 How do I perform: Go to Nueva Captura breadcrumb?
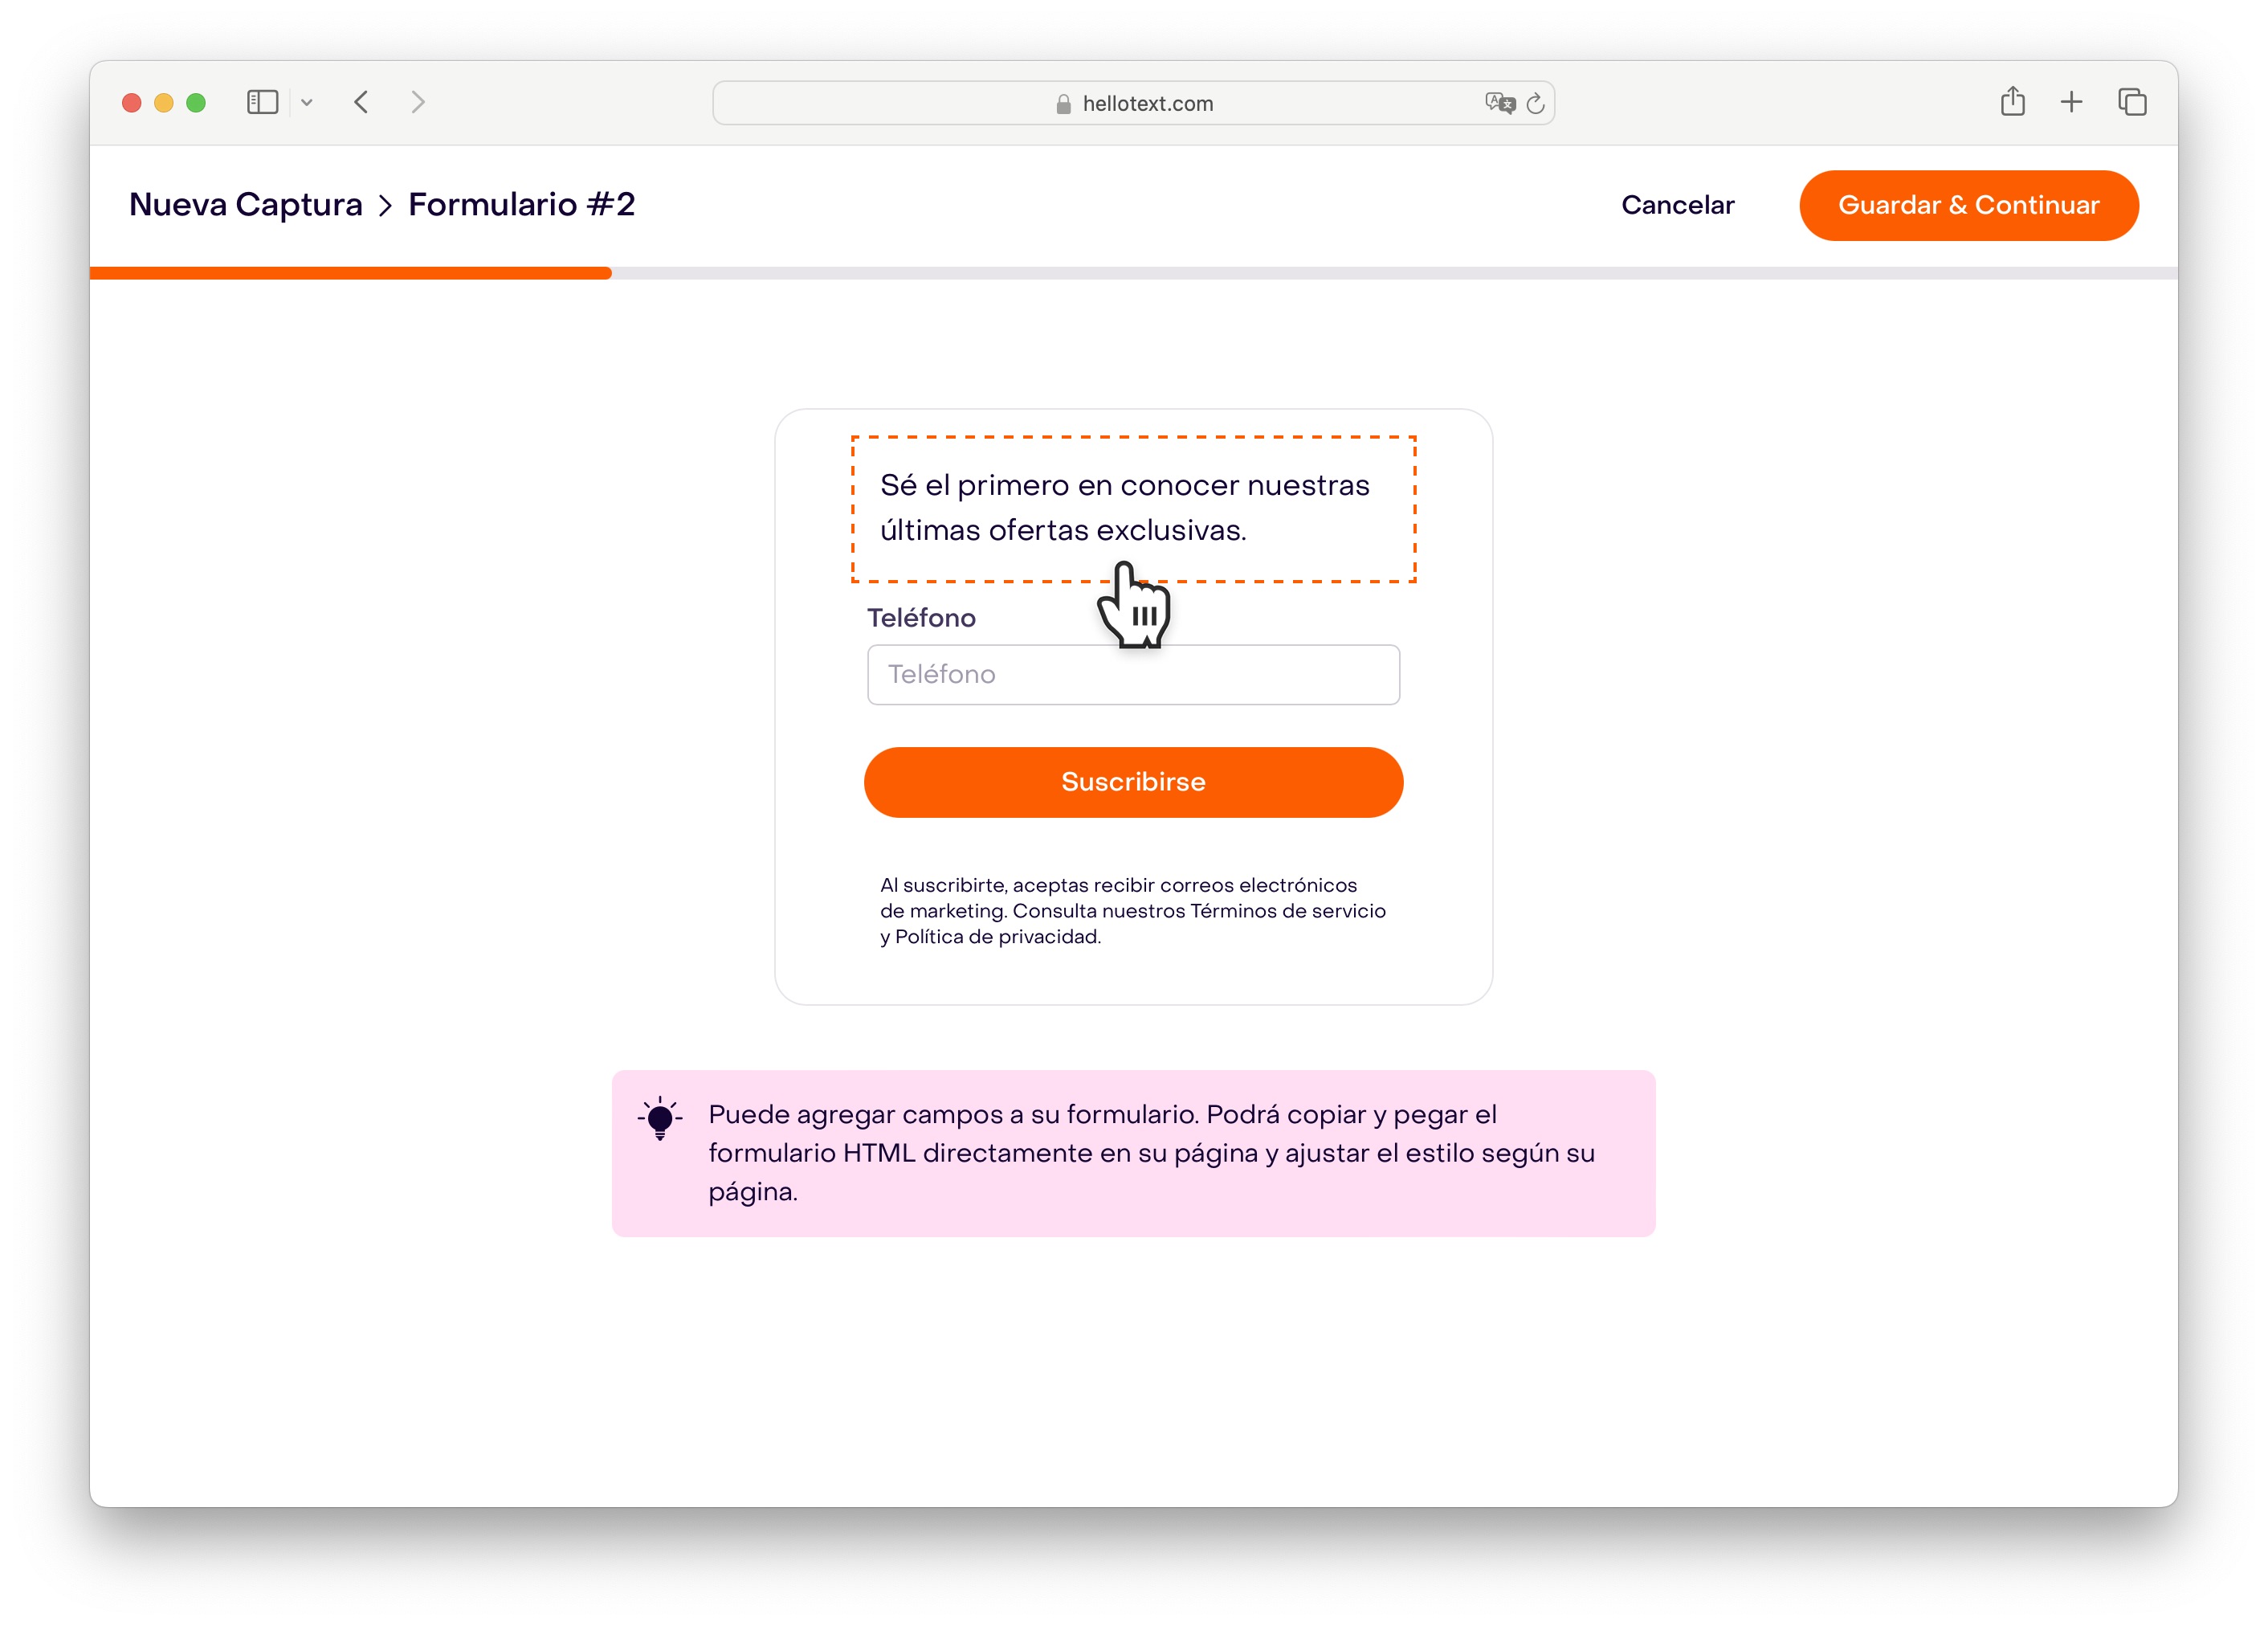click(246, 204)
